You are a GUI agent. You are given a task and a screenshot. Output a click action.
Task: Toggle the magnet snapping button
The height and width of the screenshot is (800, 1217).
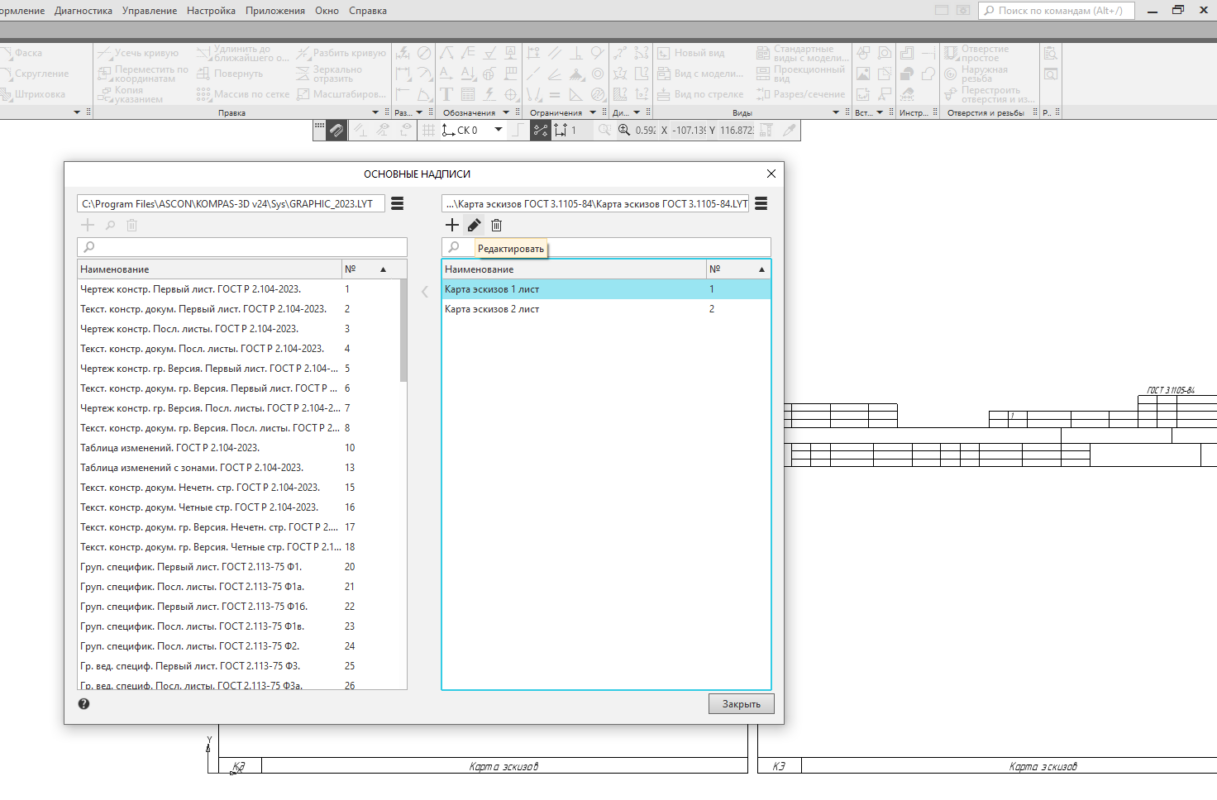point(338,130)
